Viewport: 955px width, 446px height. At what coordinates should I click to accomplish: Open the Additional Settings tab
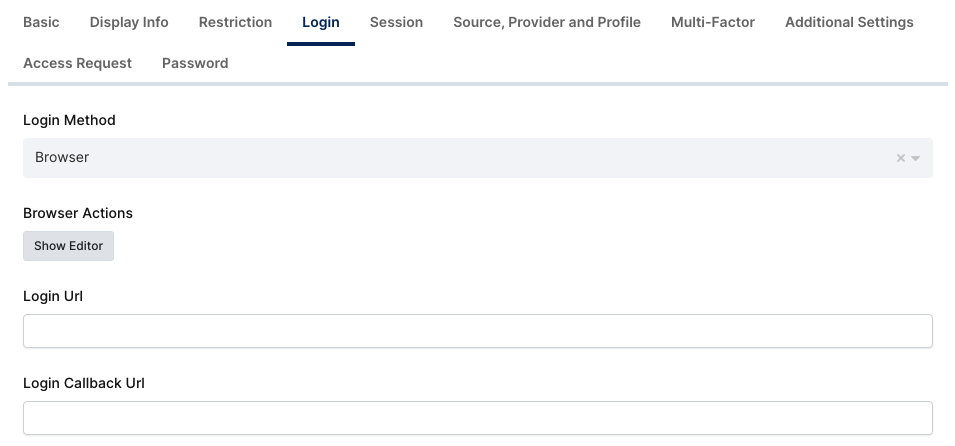[849, 22]
